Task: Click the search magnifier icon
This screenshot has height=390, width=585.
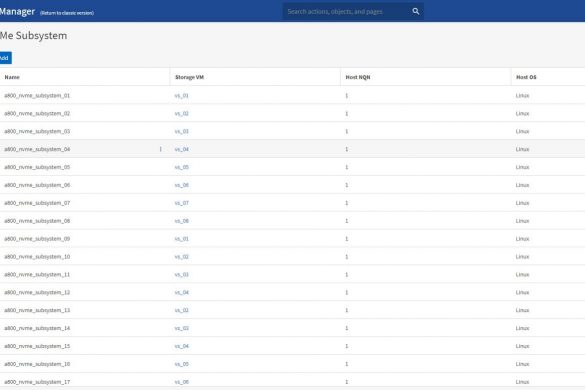Action: (x=416, y=12)
